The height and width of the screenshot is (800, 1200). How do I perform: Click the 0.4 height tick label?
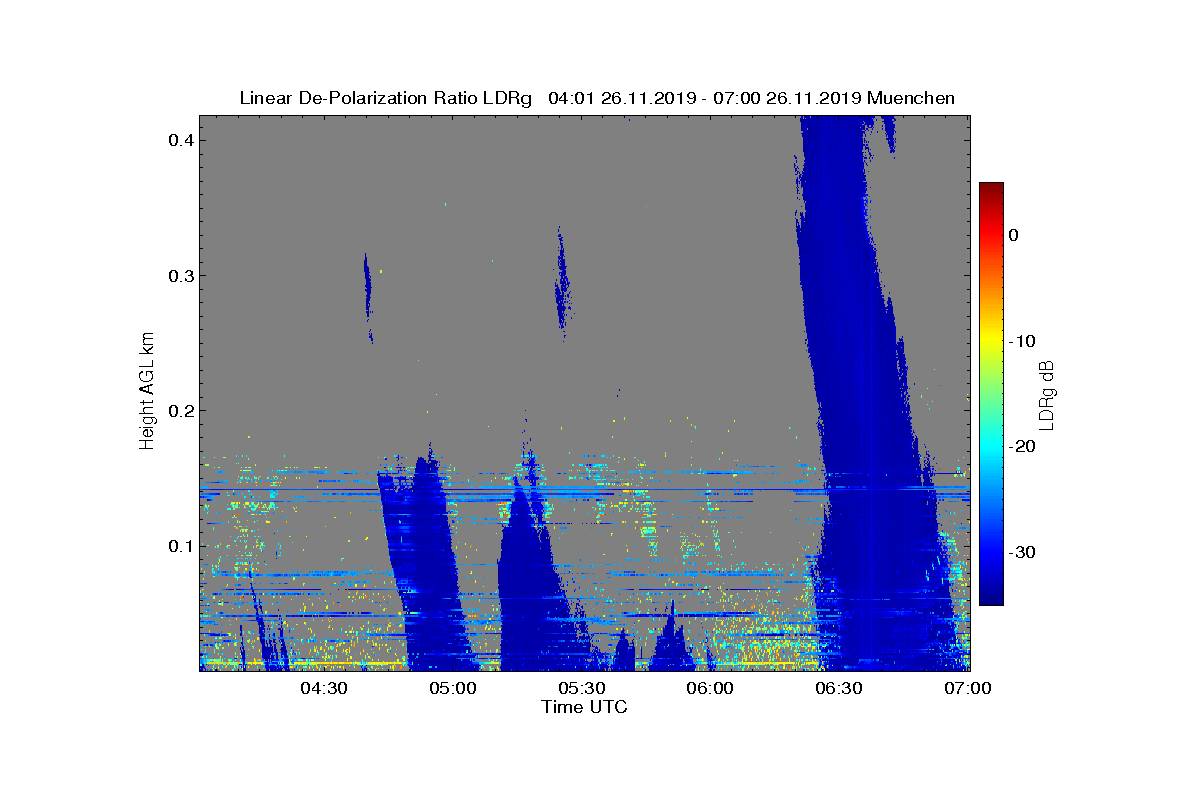point(179,140)
